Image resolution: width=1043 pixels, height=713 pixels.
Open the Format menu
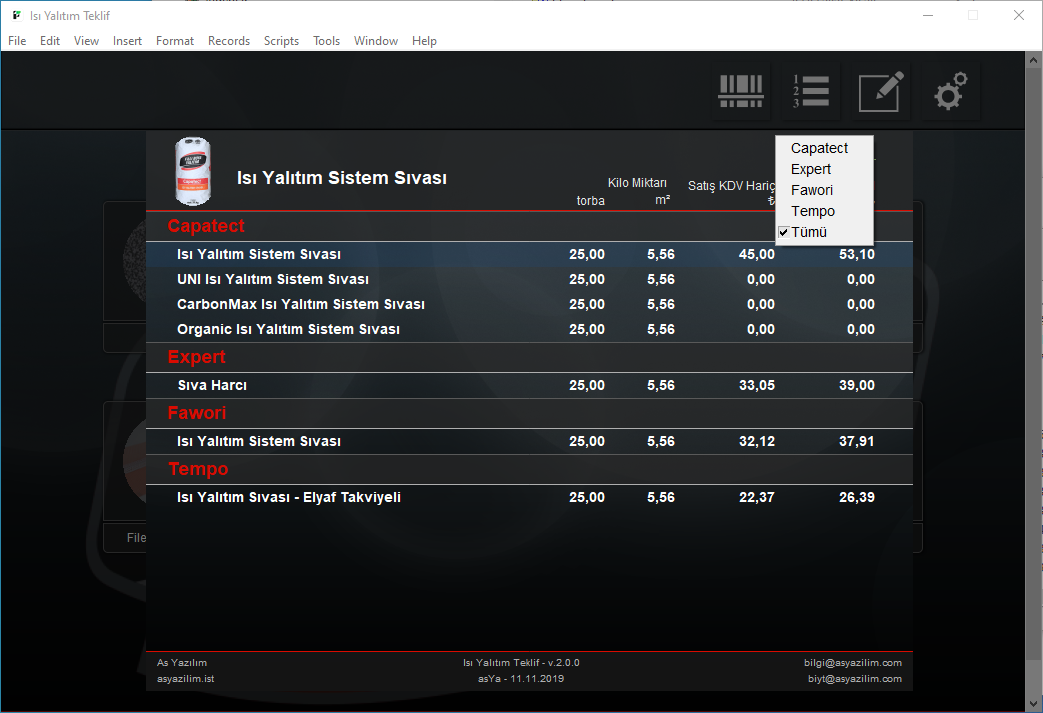click(x=175, y=41)
